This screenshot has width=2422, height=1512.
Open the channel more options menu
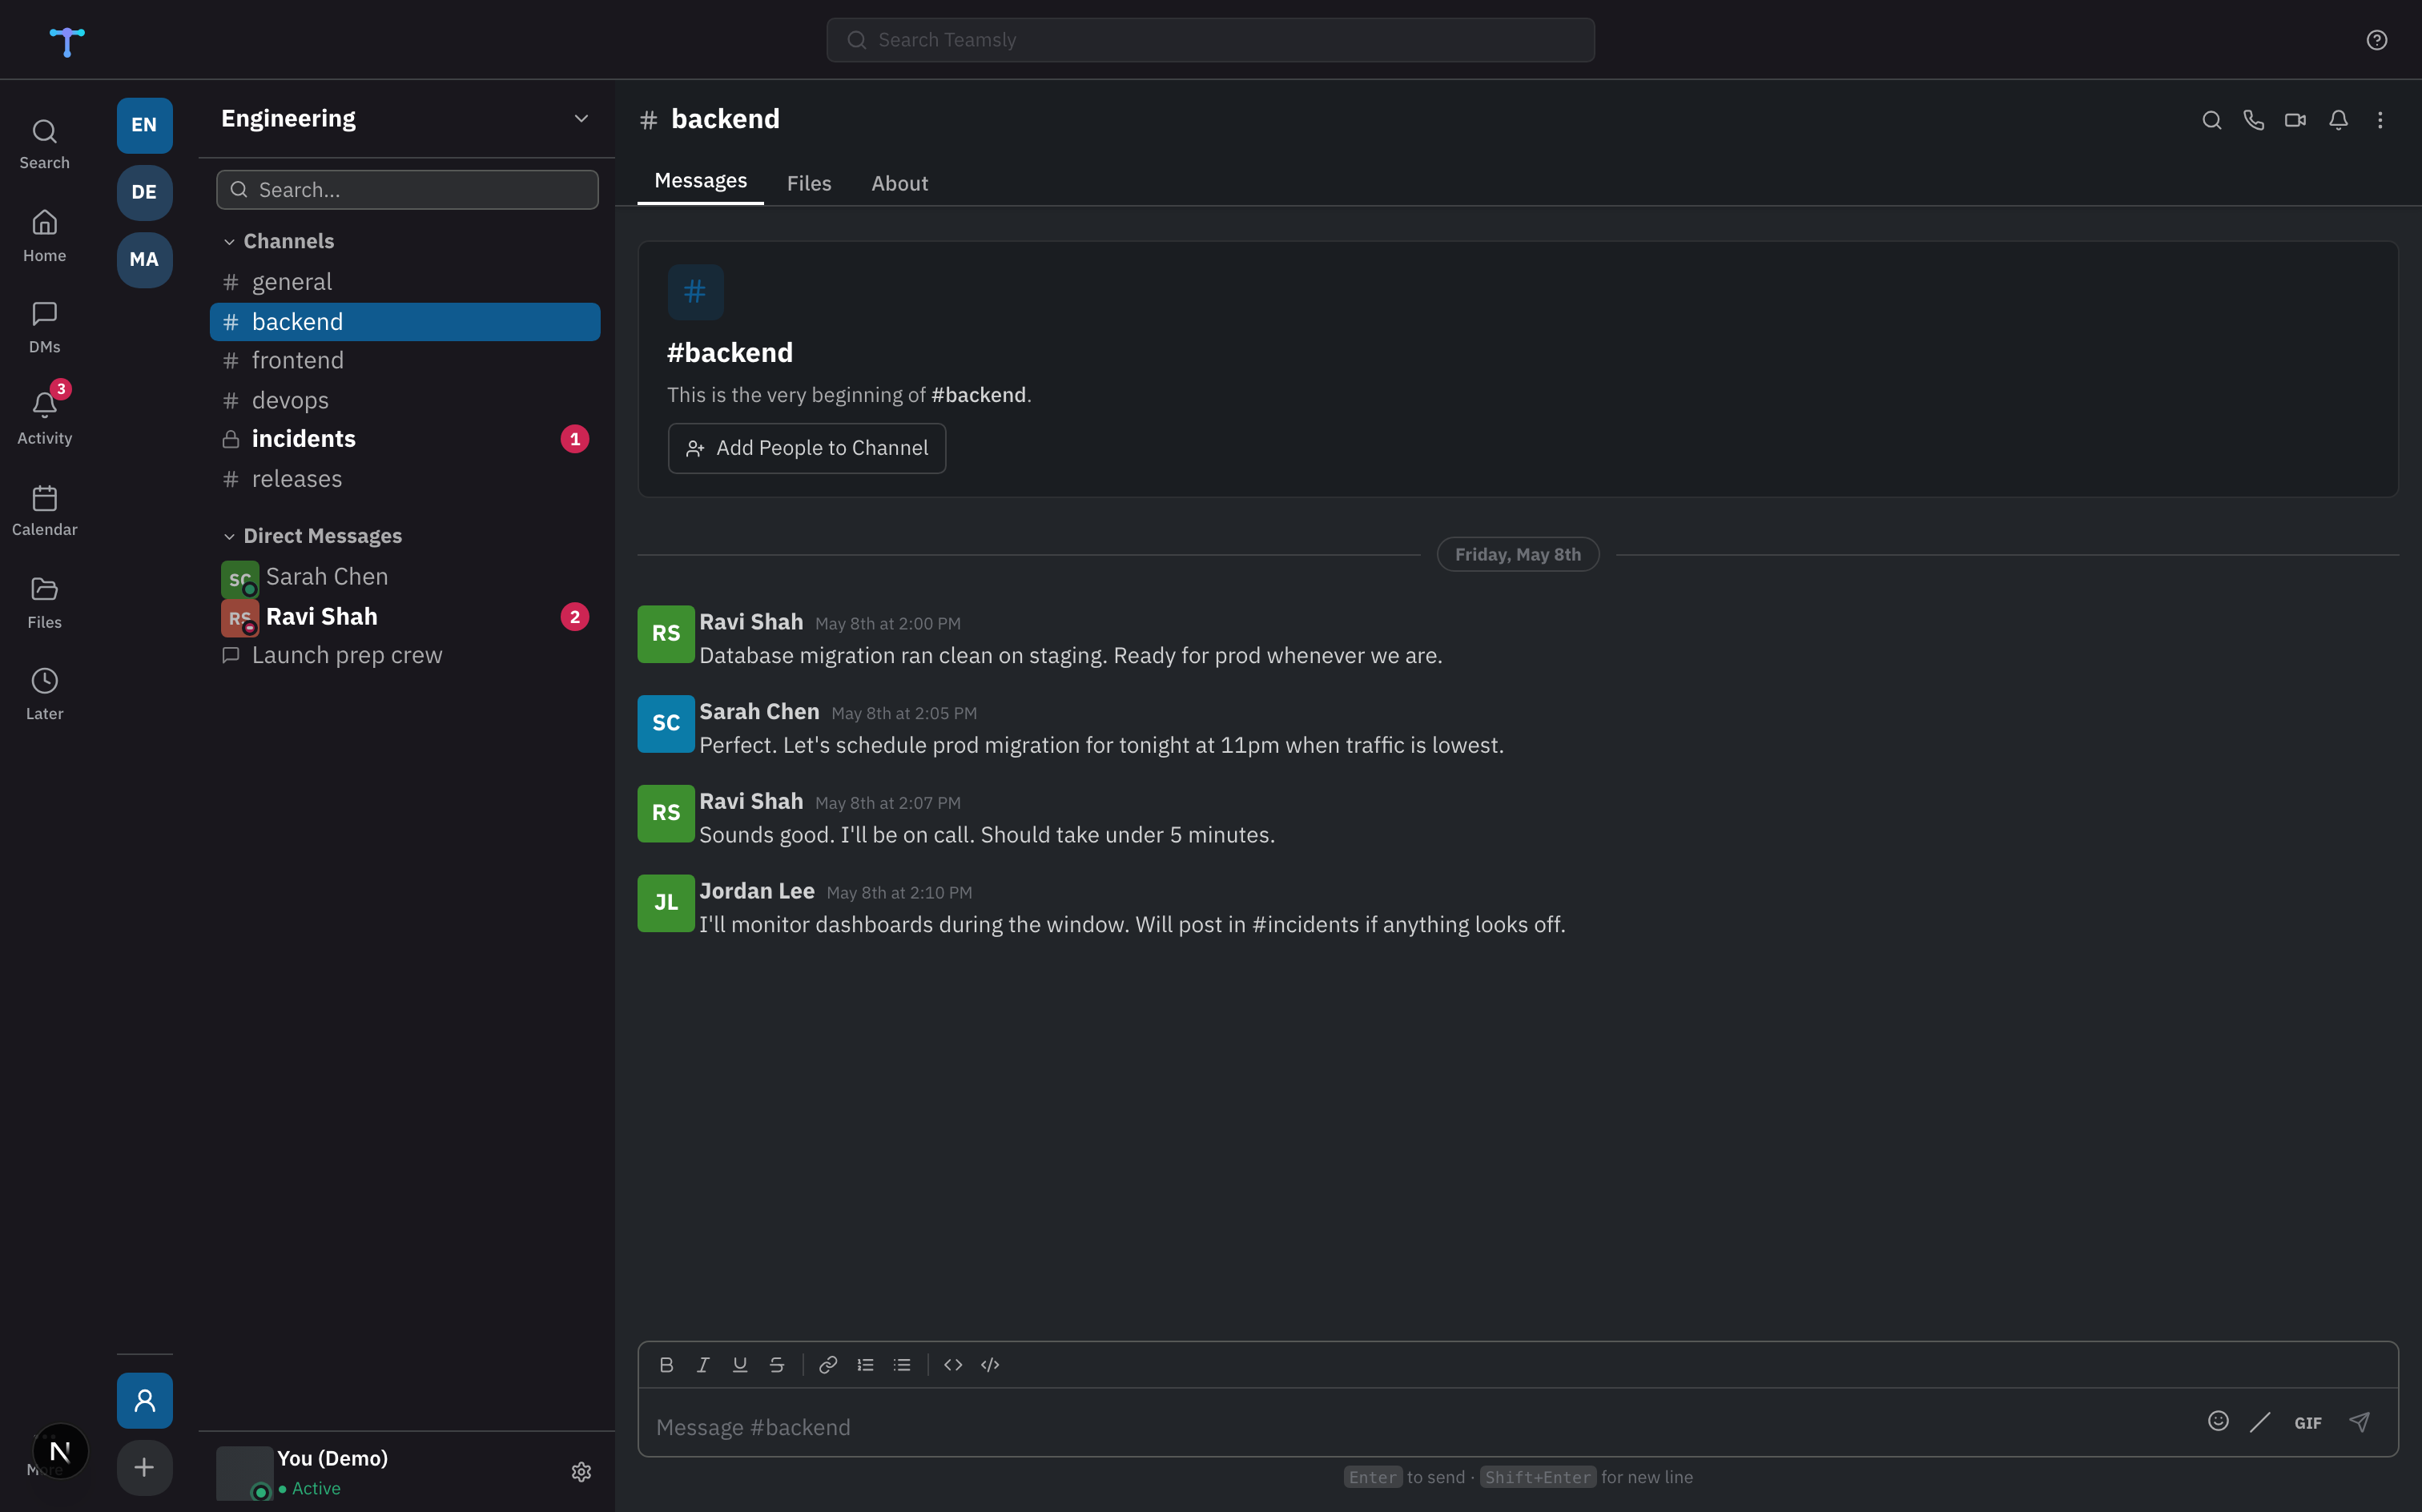(x=2380, y=120)
